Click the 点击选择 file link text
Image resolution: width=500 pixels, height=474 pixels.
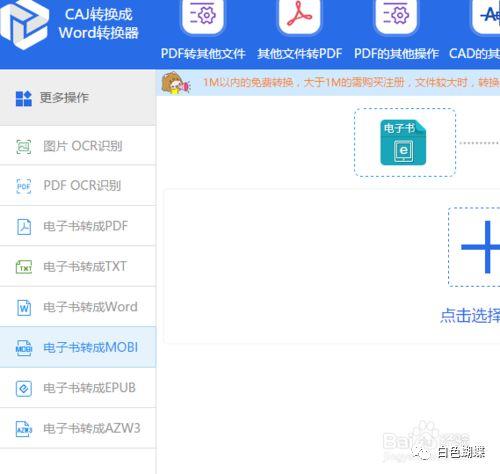470,315
